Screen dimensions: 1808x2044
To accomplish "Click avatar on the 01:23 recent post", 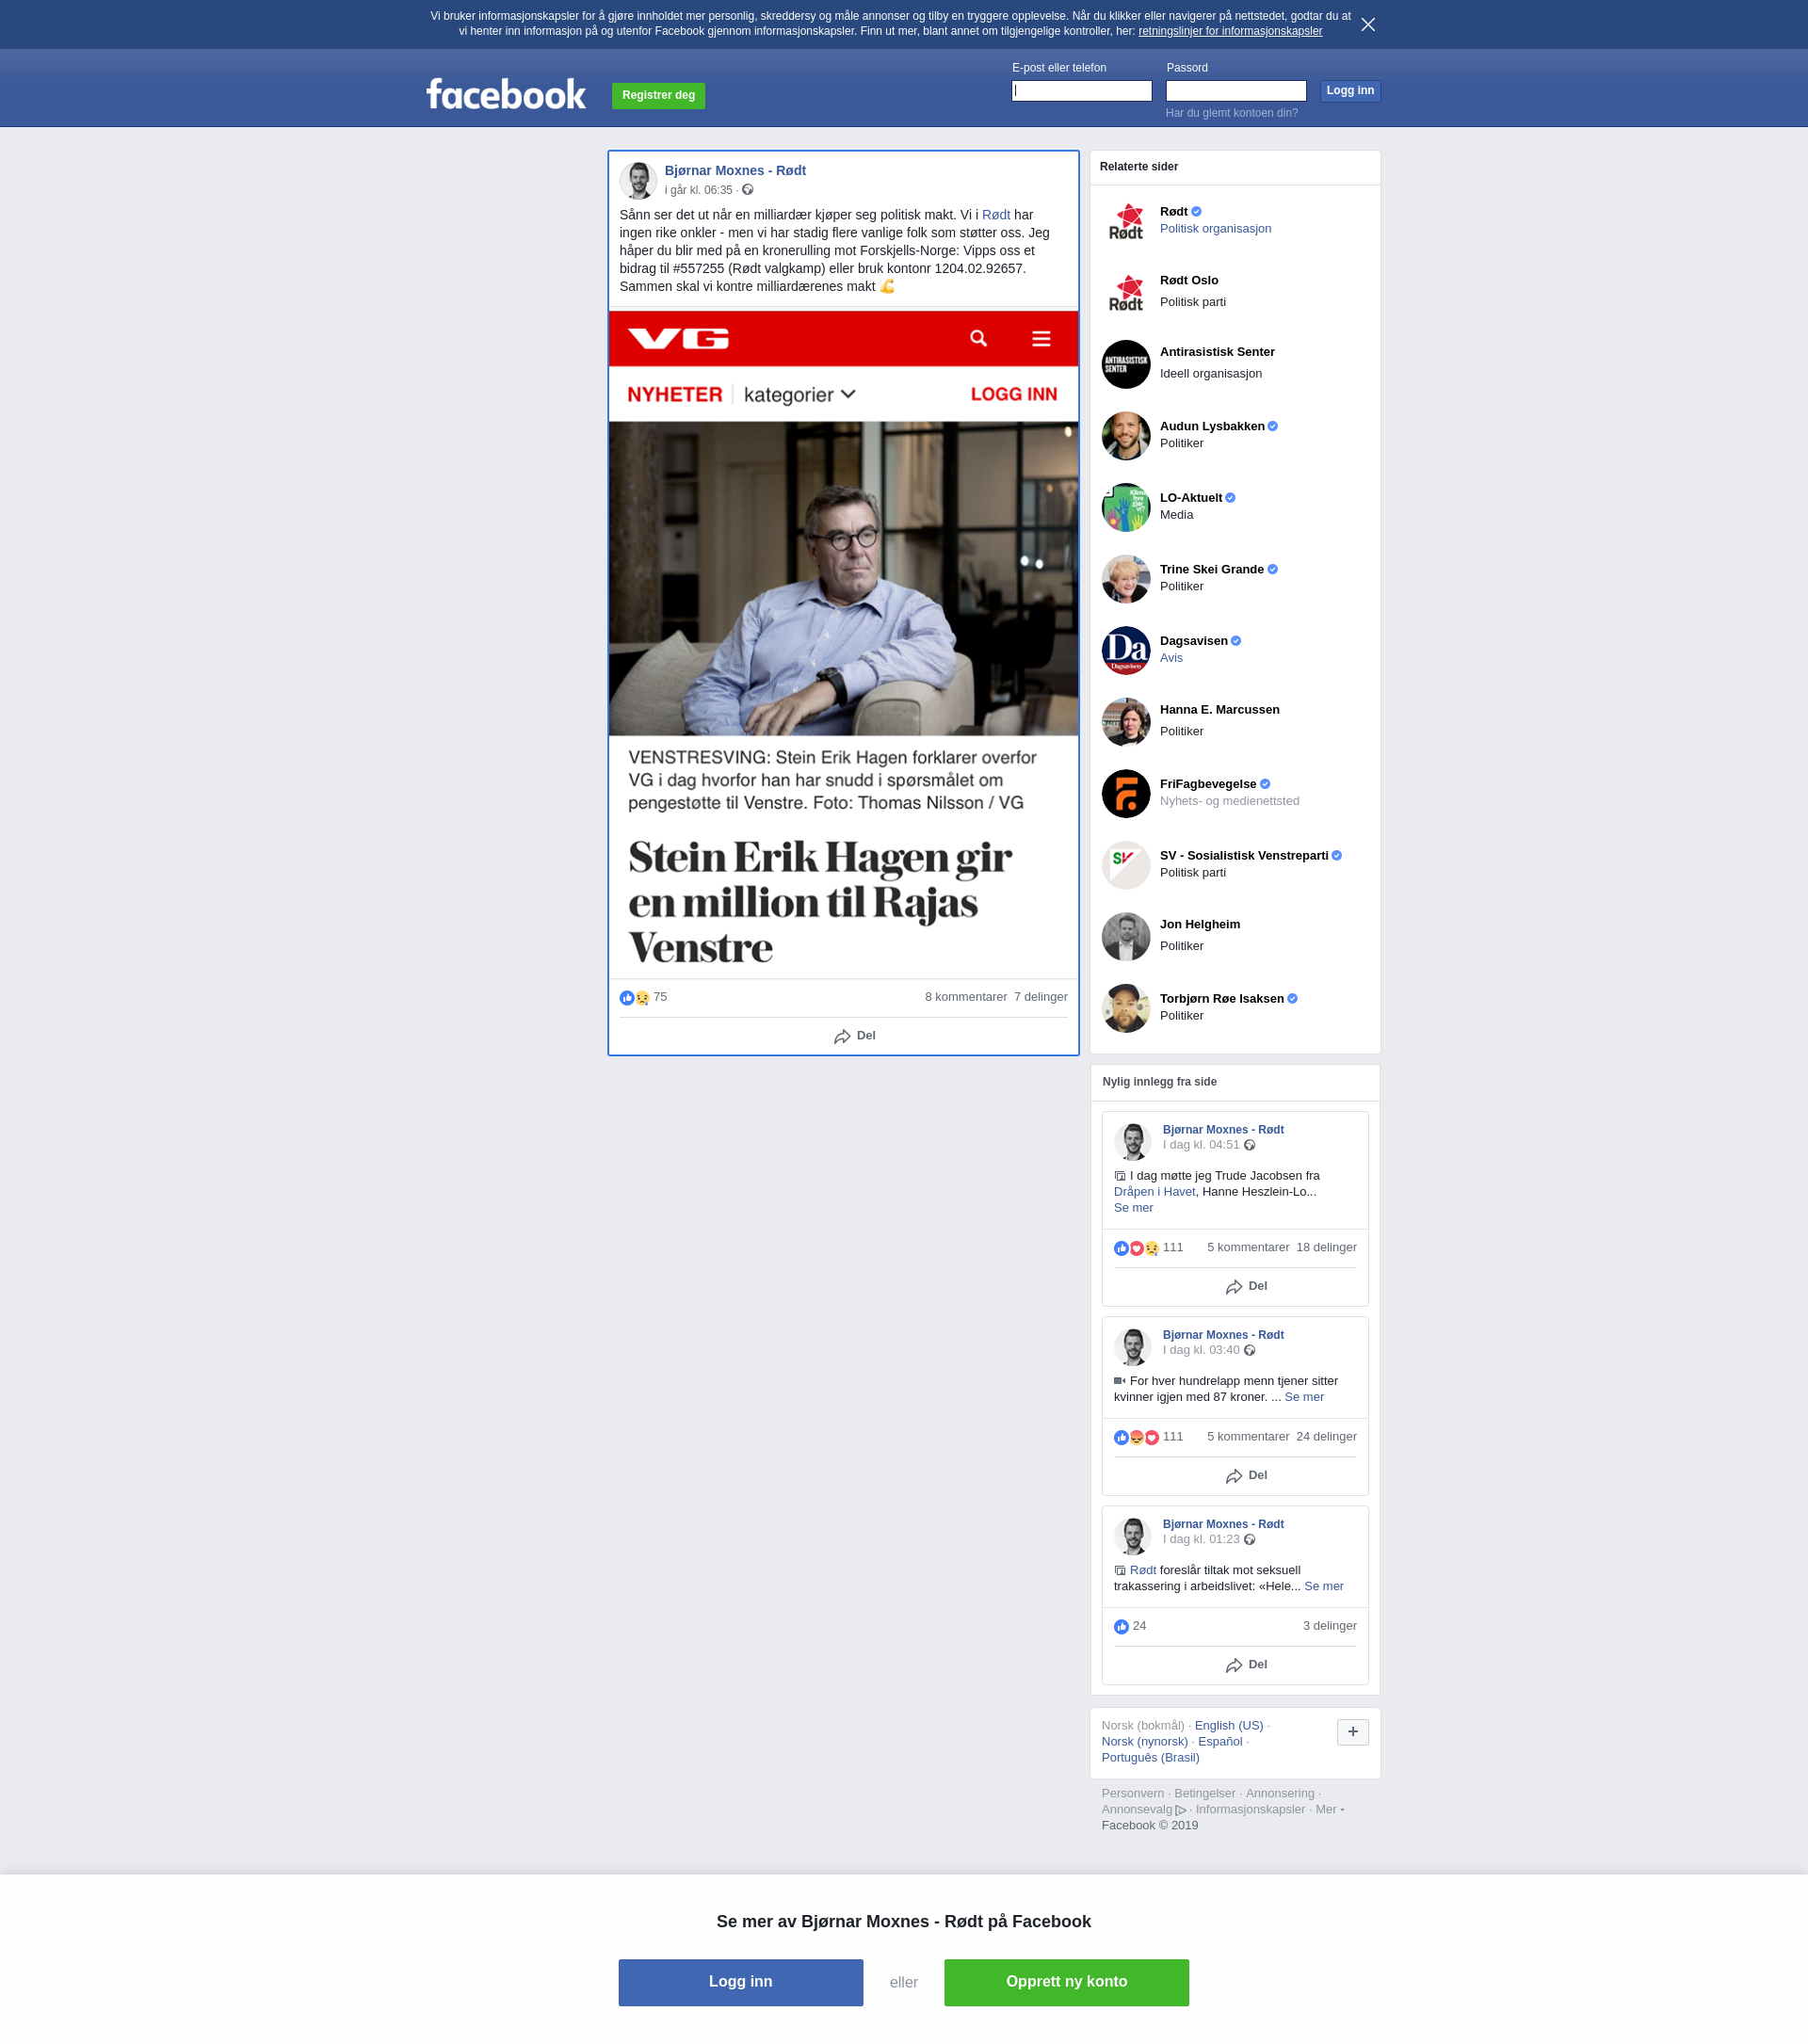I will (1133, 1535).
